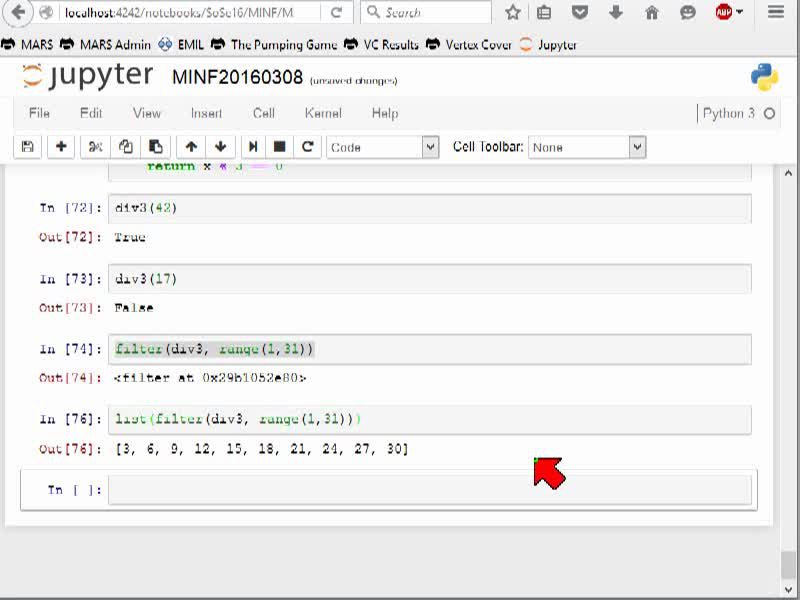This screenshot has height=600, width=800.
Task: Open the Cell Toolbar None dropdown
Action: [x=587, y=147]
